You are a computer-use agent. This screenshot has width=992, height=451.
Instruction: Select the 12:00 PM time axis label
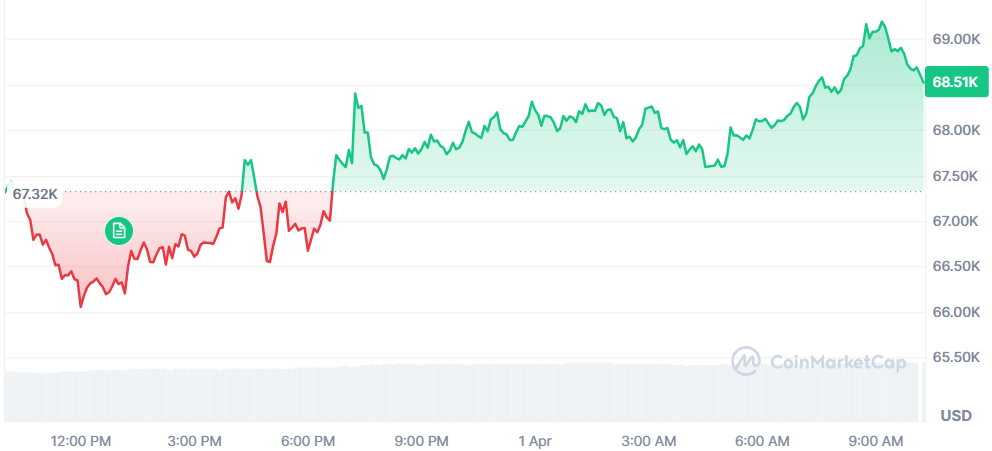pos(81,440)
